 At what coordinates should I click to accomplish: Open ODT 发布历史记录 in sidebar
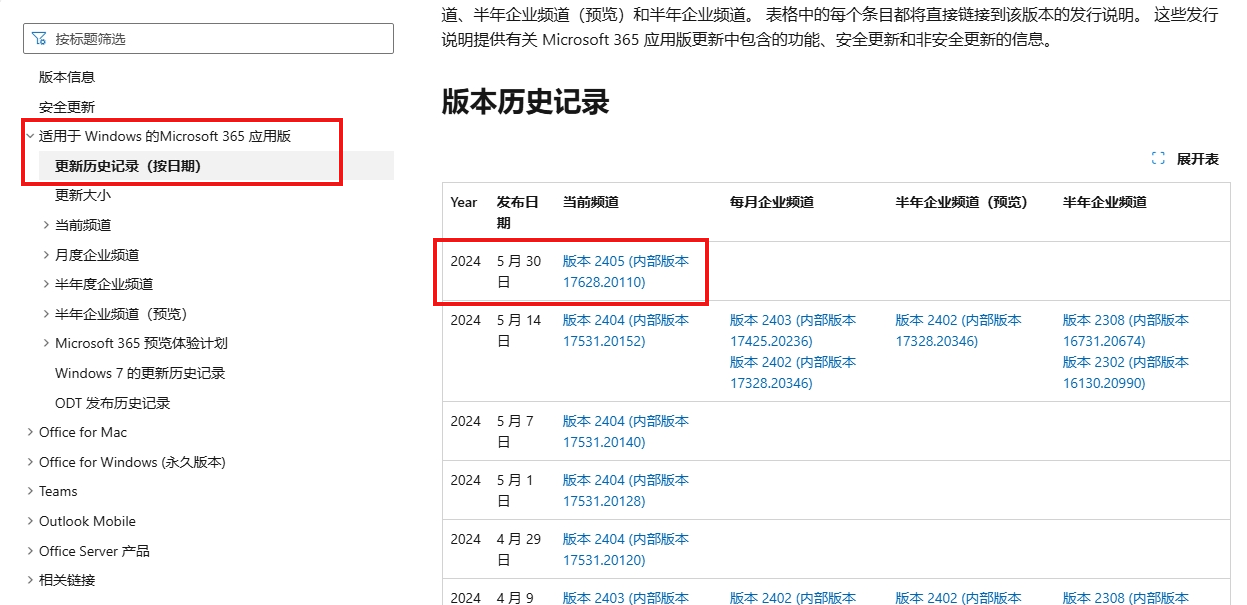[x=113, y=403]
